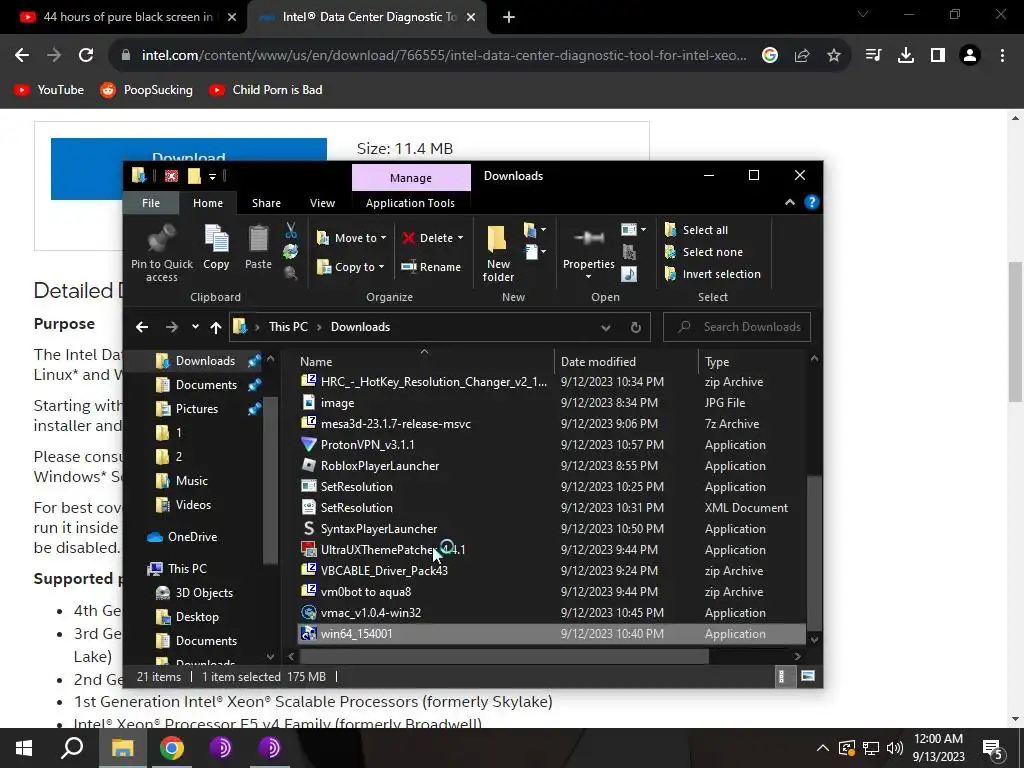Click the YouTube bookmark
The image size is (1024, 768).
point(50,90)
